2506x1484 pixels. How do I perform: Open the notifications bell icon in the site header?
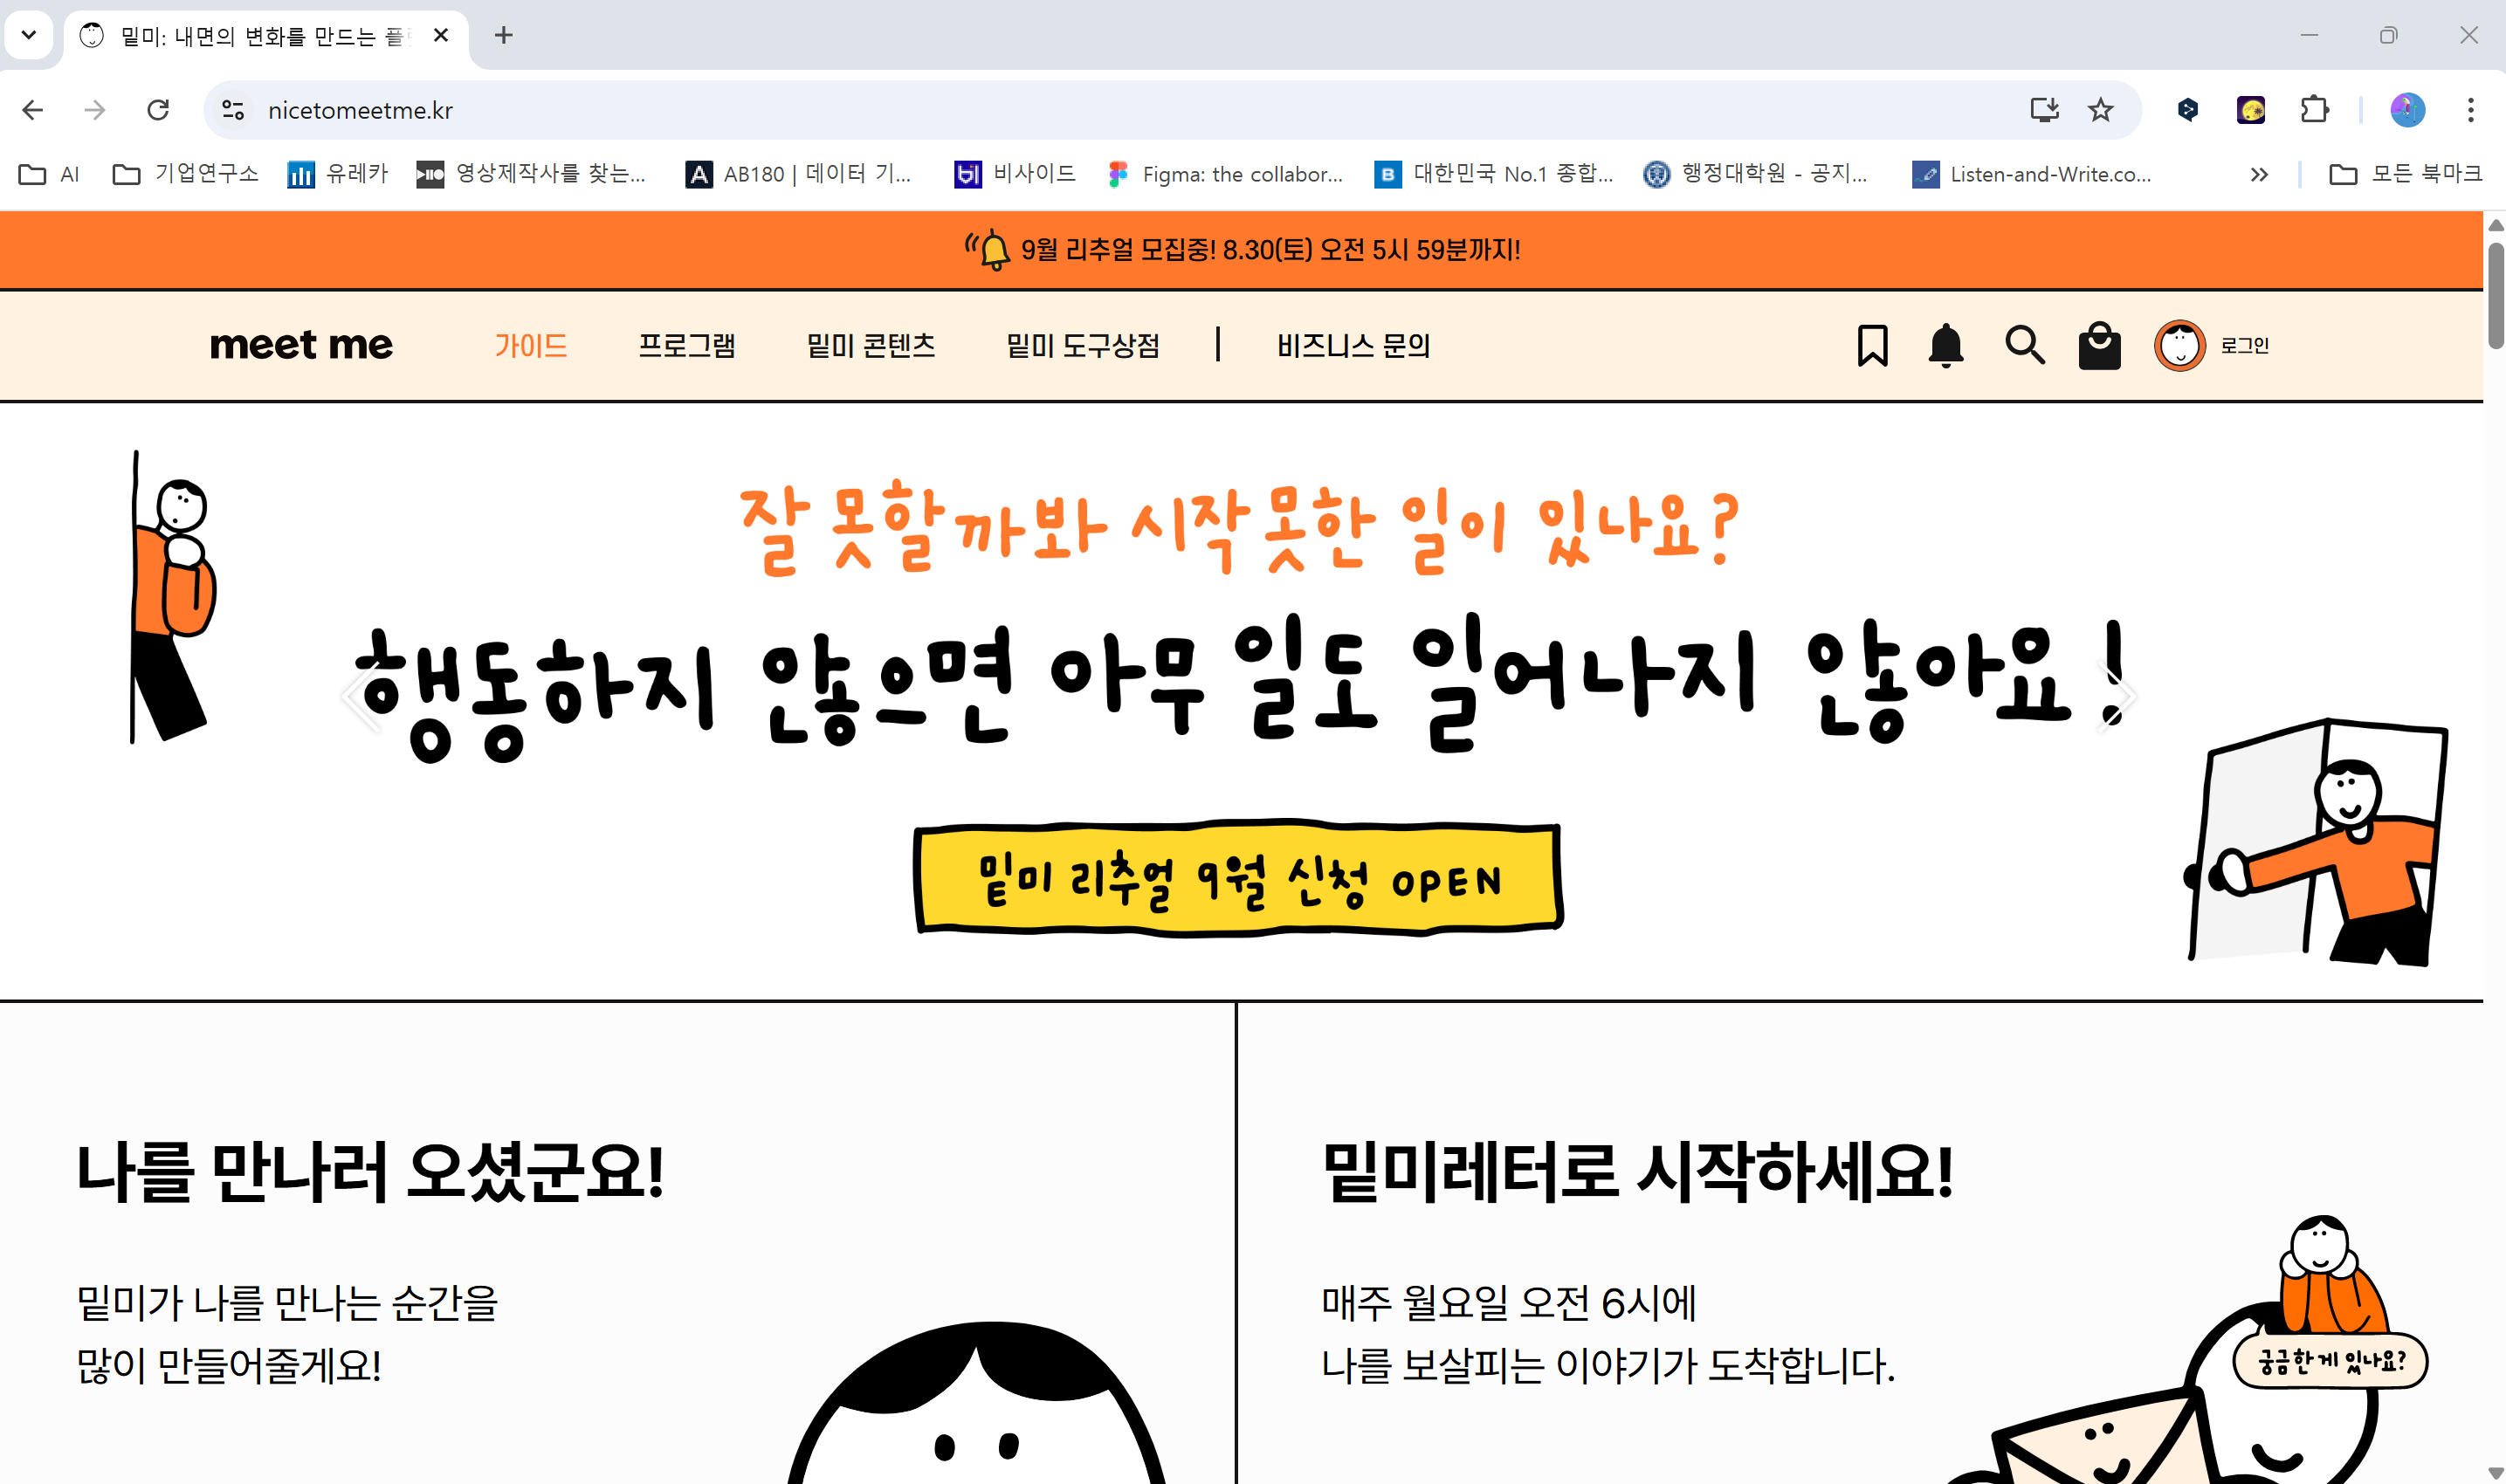1945,345
